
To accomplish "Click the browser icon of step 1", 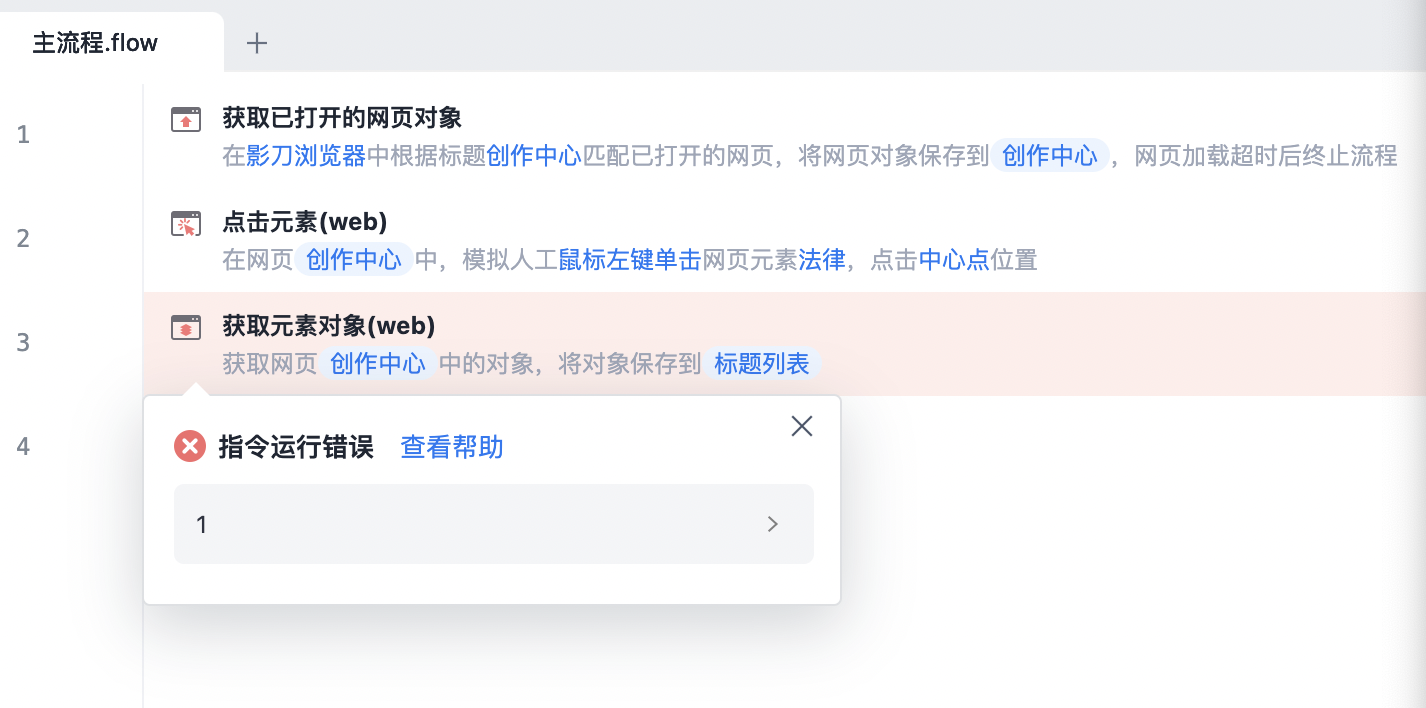I will pyautogui.click(x=185, y=119).
